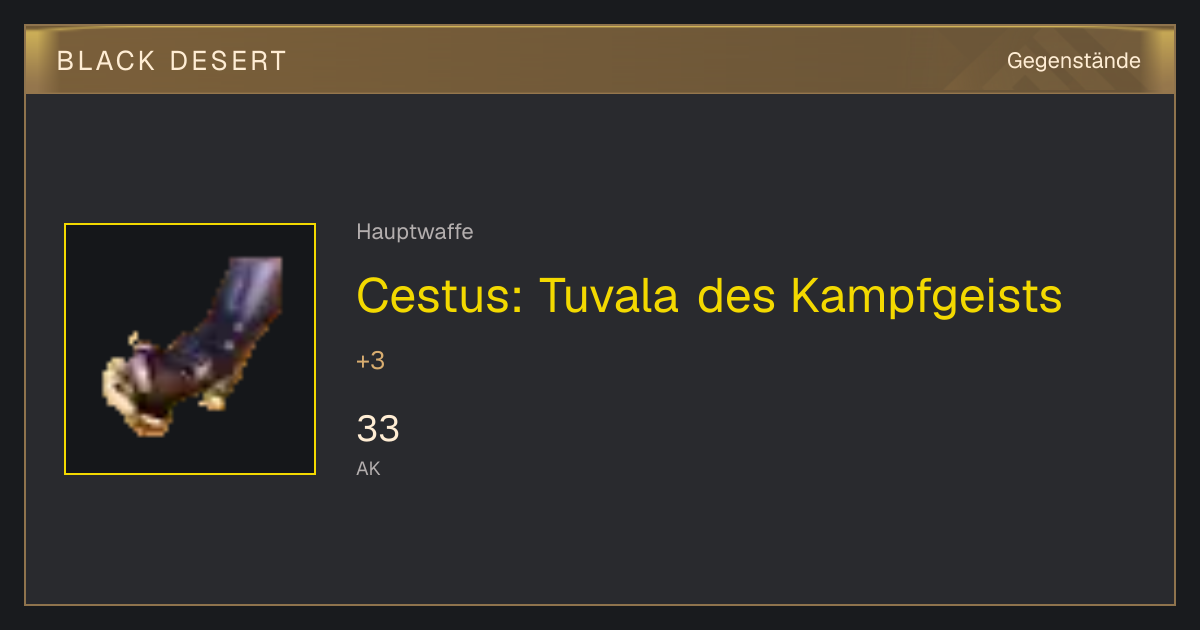Screen dimensions: 1200x630
Task: Click the word Cestus: in the item name
Action: 439,296
